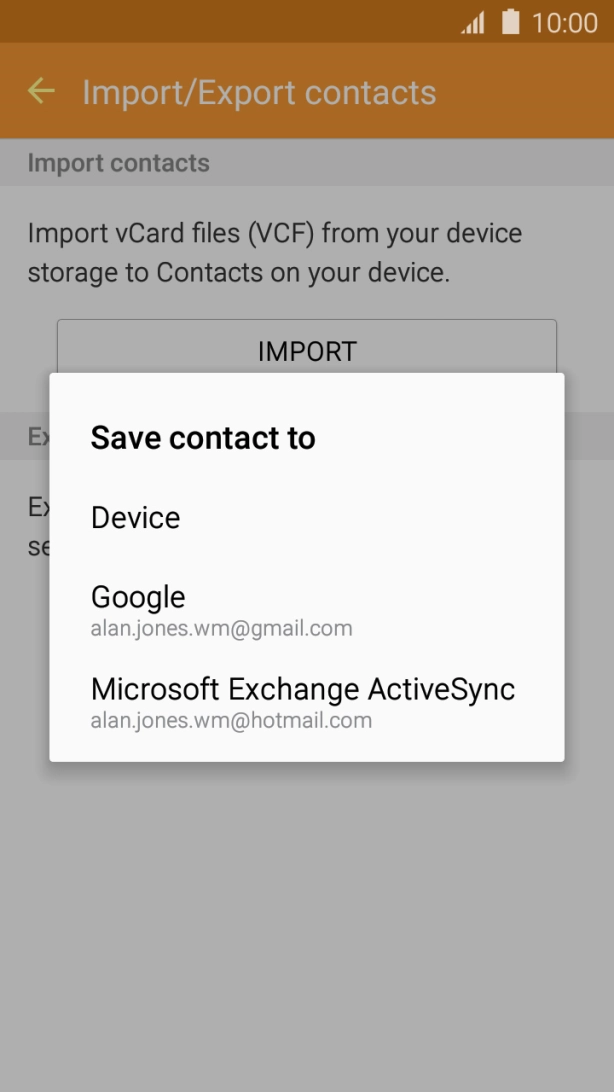Tap the alan.jones.wm@hotmail.com address
The width and height of the screenshot is (614, 1092).
[x=231, y=720]
